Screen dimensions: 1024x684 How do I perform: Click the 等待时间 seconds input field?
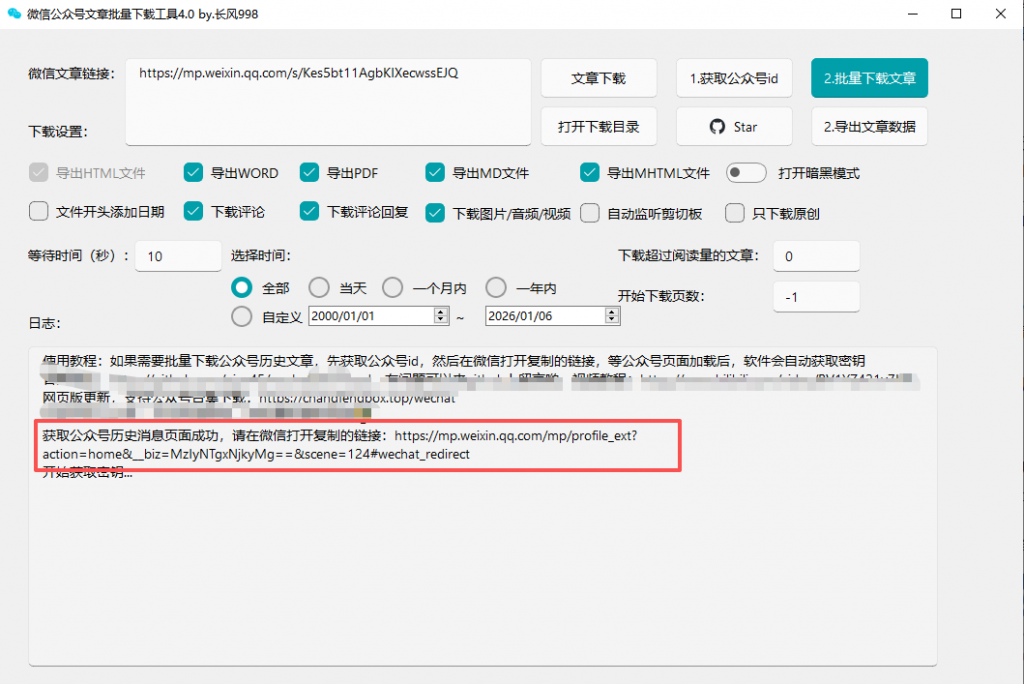point(178,256)
